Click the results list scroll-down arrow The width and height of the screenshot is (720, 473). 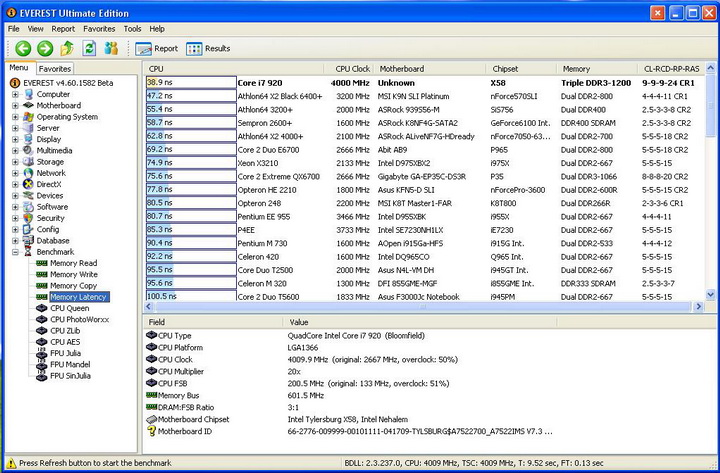click(x=710, y=295)
